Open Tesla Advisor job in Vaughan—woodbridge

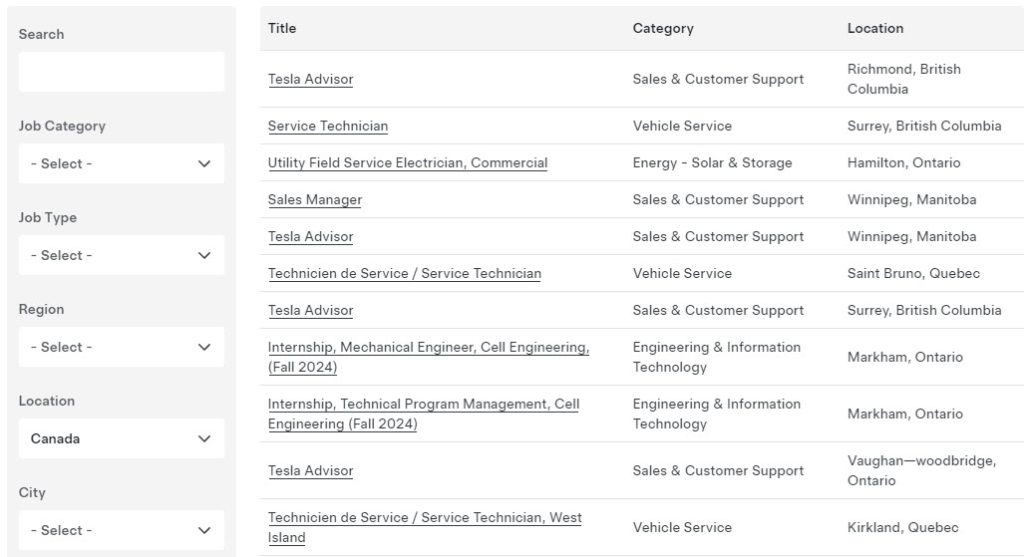[x=310, y=471]
